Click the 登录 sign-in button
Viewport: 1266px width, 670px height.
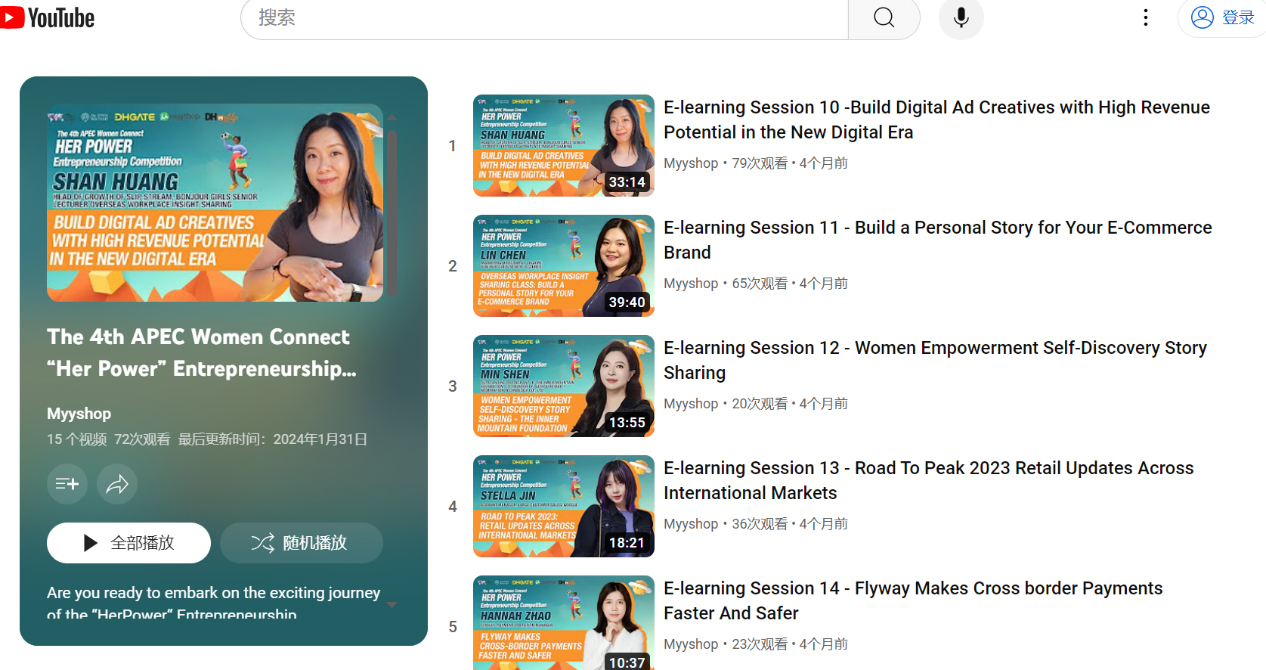tap(1224, 18)
